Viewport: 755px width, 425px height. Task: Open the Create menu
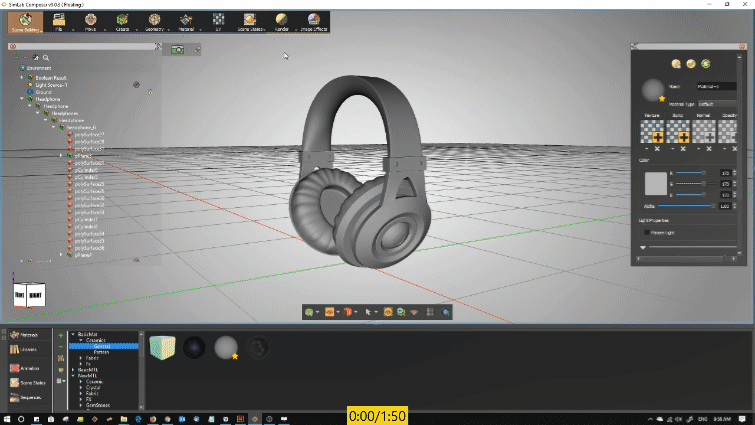coord(122,21)
